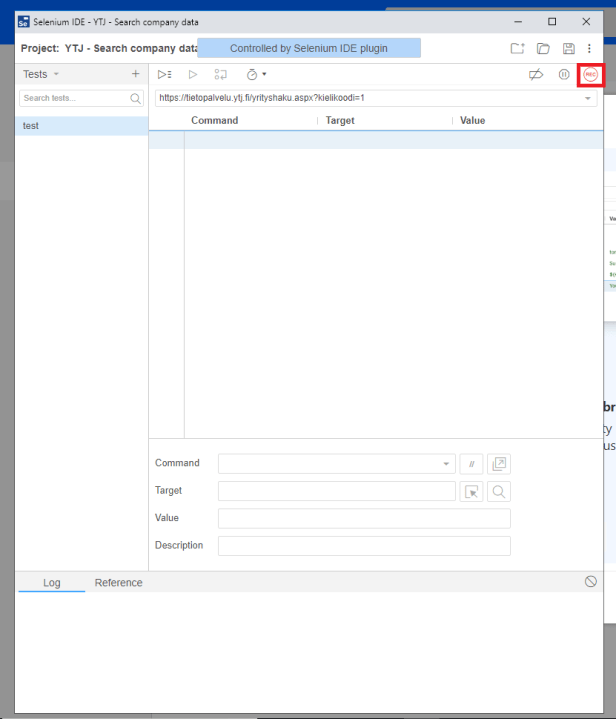Pause test execution
The image size is (616, 719).
[564, 74]
